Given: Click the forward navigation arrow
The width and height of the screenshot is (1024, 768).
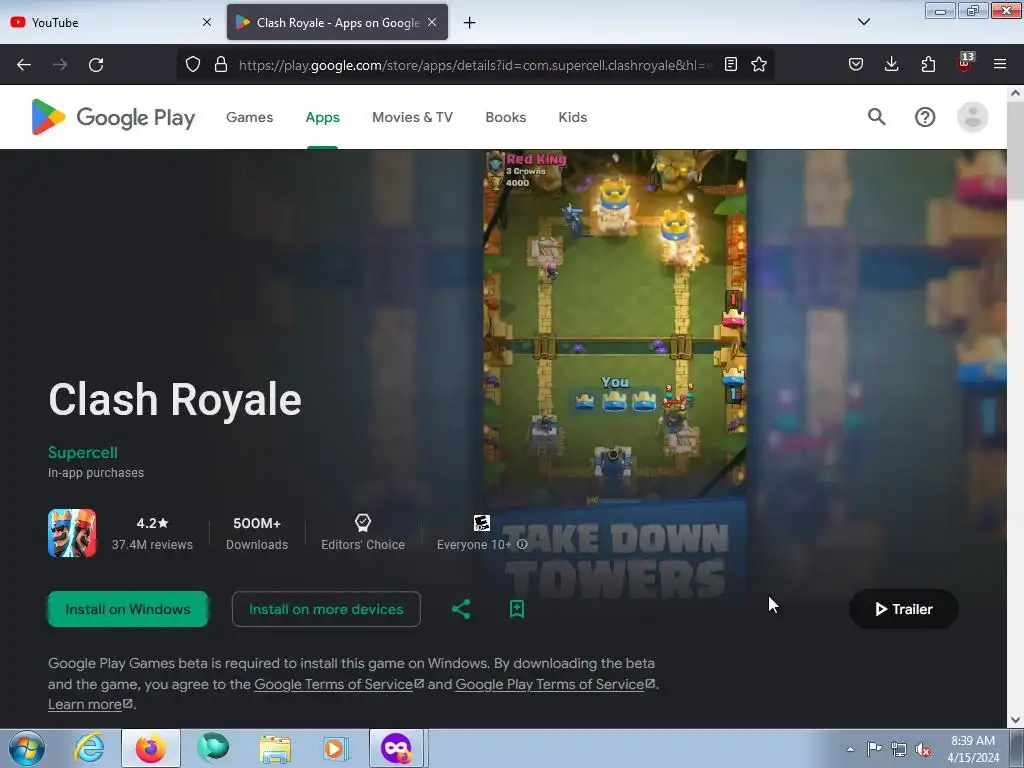Looking at the screenshot, I should [x=60, y=65].
